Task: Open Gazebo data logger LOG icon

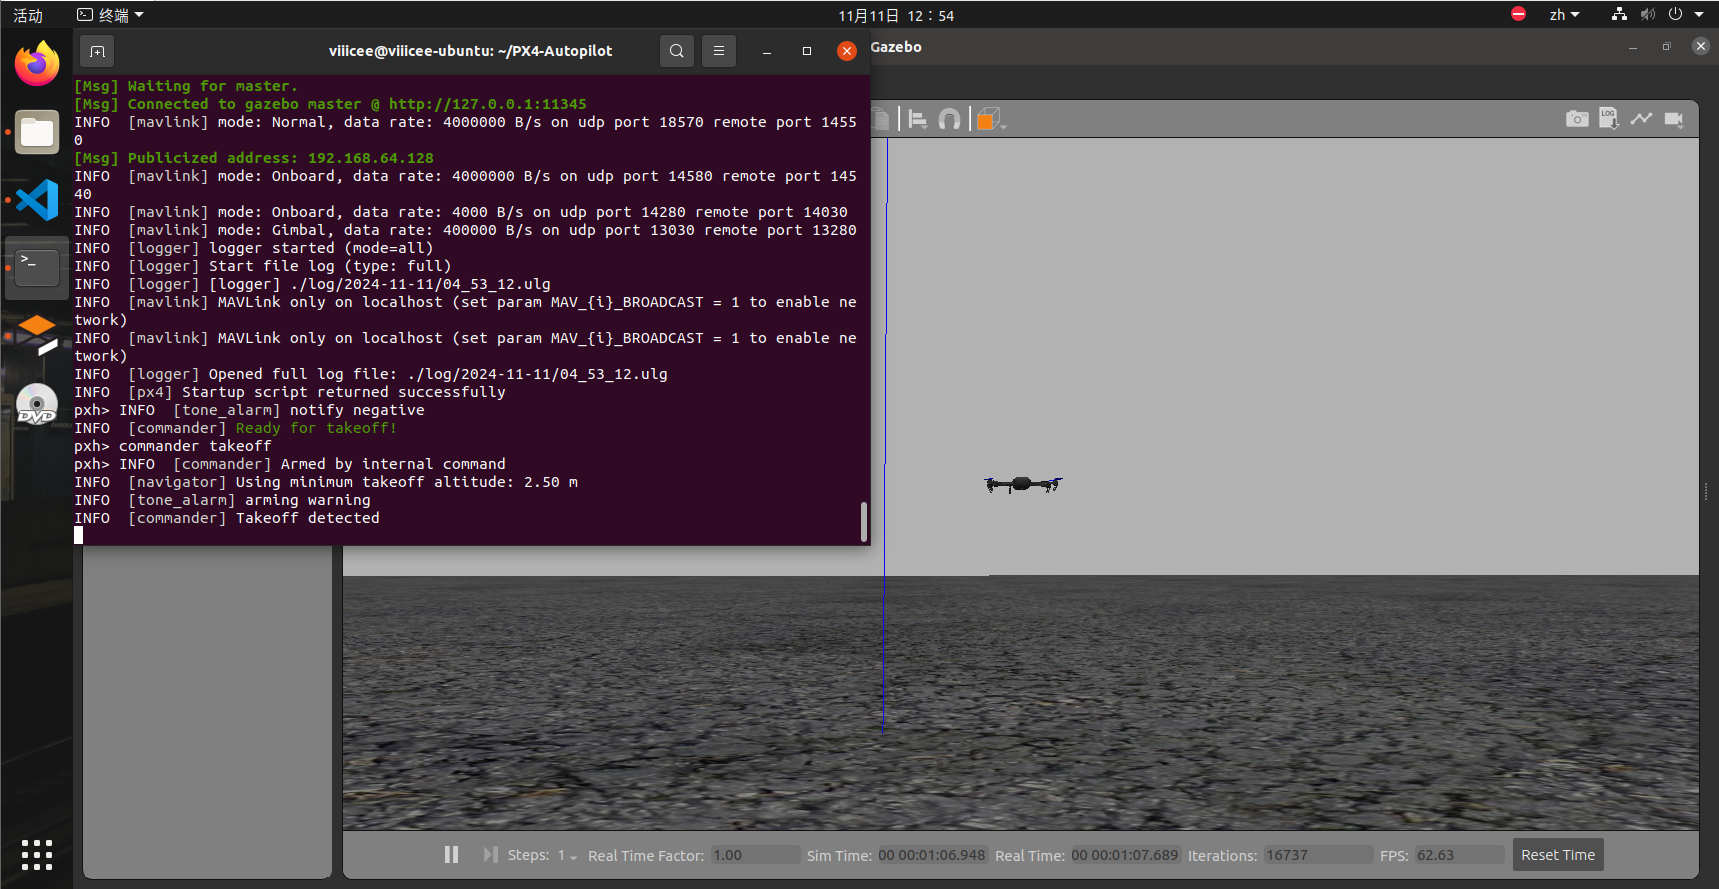Action: tap(1609, 119)
